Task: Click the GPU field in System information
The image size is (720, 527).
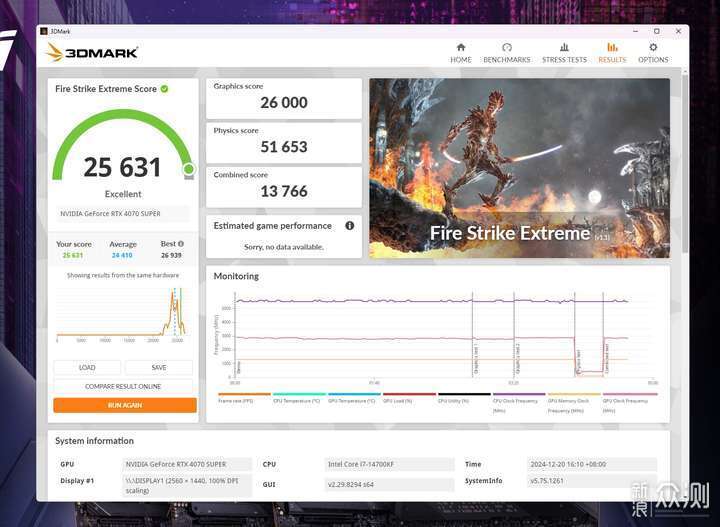Action: (x=187, y=464)
